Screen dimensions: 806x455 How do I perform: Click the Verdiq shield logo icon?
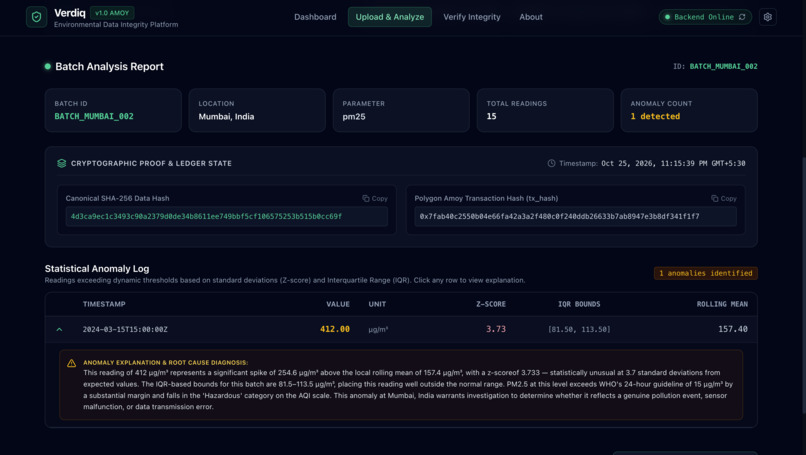point(36,17)
